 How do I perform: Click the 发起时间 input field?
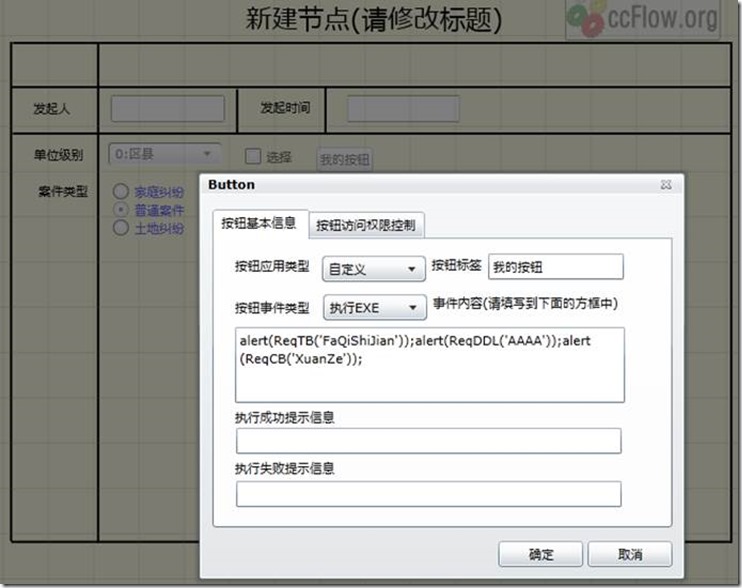403,109
